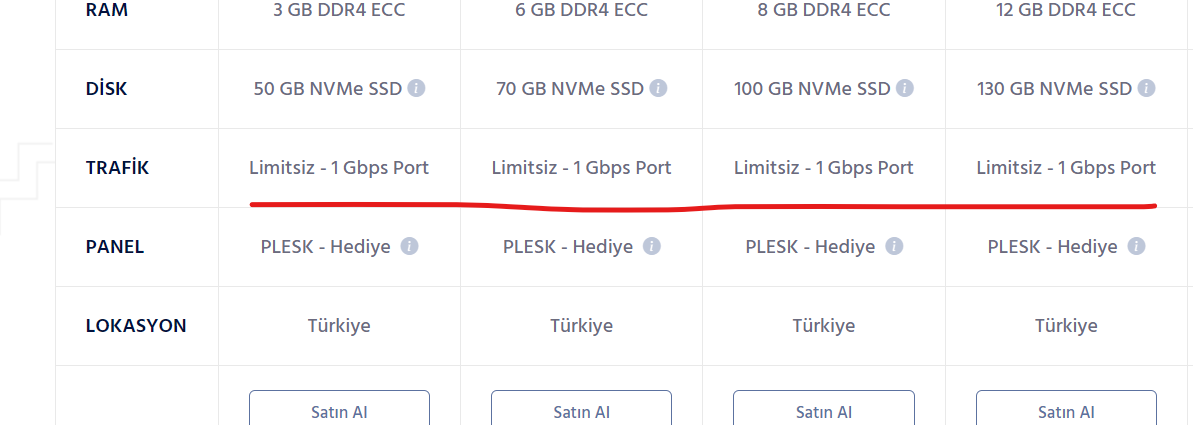Click info icon beside 100 GB NVMe SSD
The width and height of the screenshot is (1193, 425).
[x=904, y=88]
